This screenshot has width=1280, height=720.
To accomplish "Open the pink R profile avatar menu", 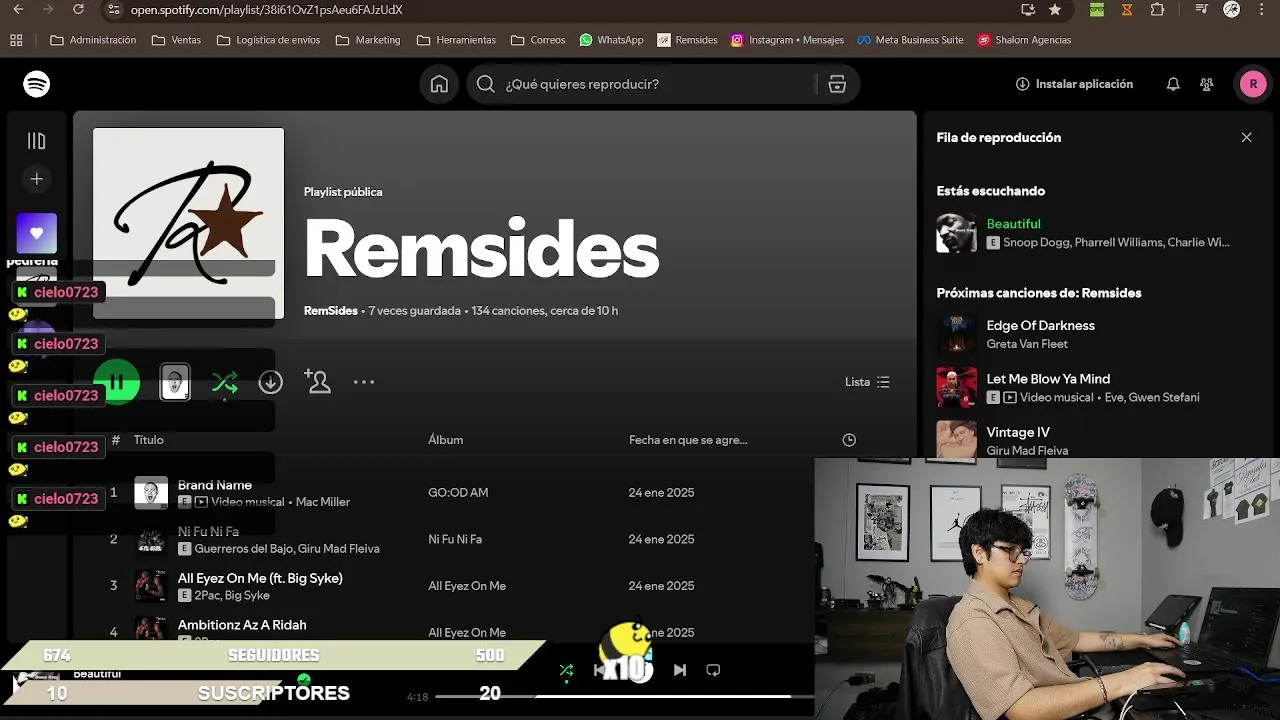I will [1253, 84].
